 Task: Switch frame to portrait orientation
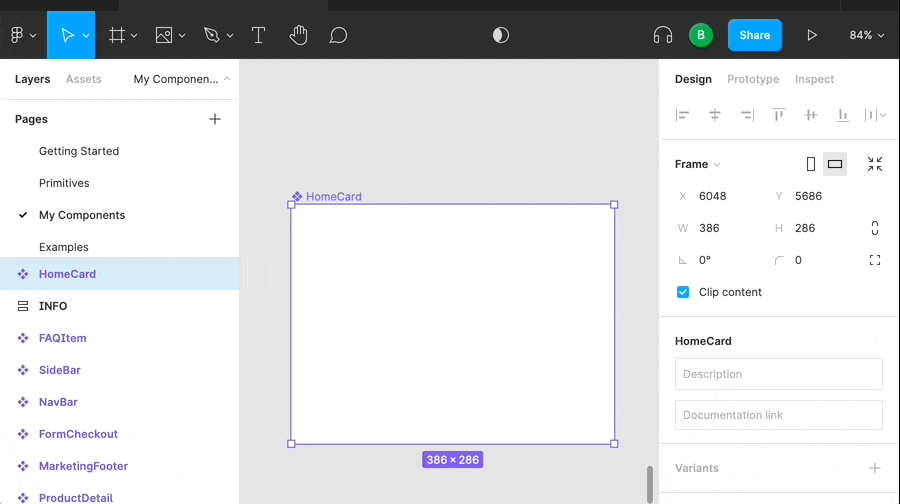pyautogui.click(x=811, y=164)
